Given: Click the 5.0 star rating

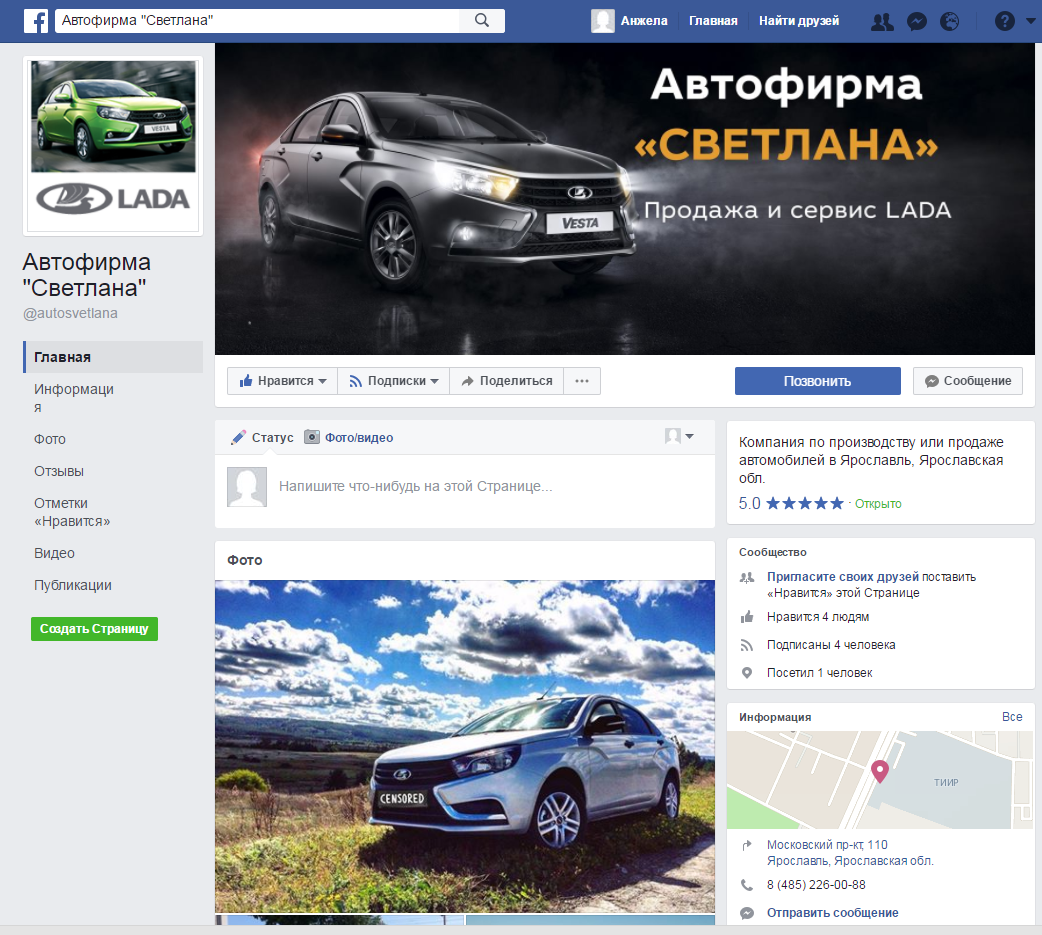Looking at the screenshot, I should (x=791, y=503).
